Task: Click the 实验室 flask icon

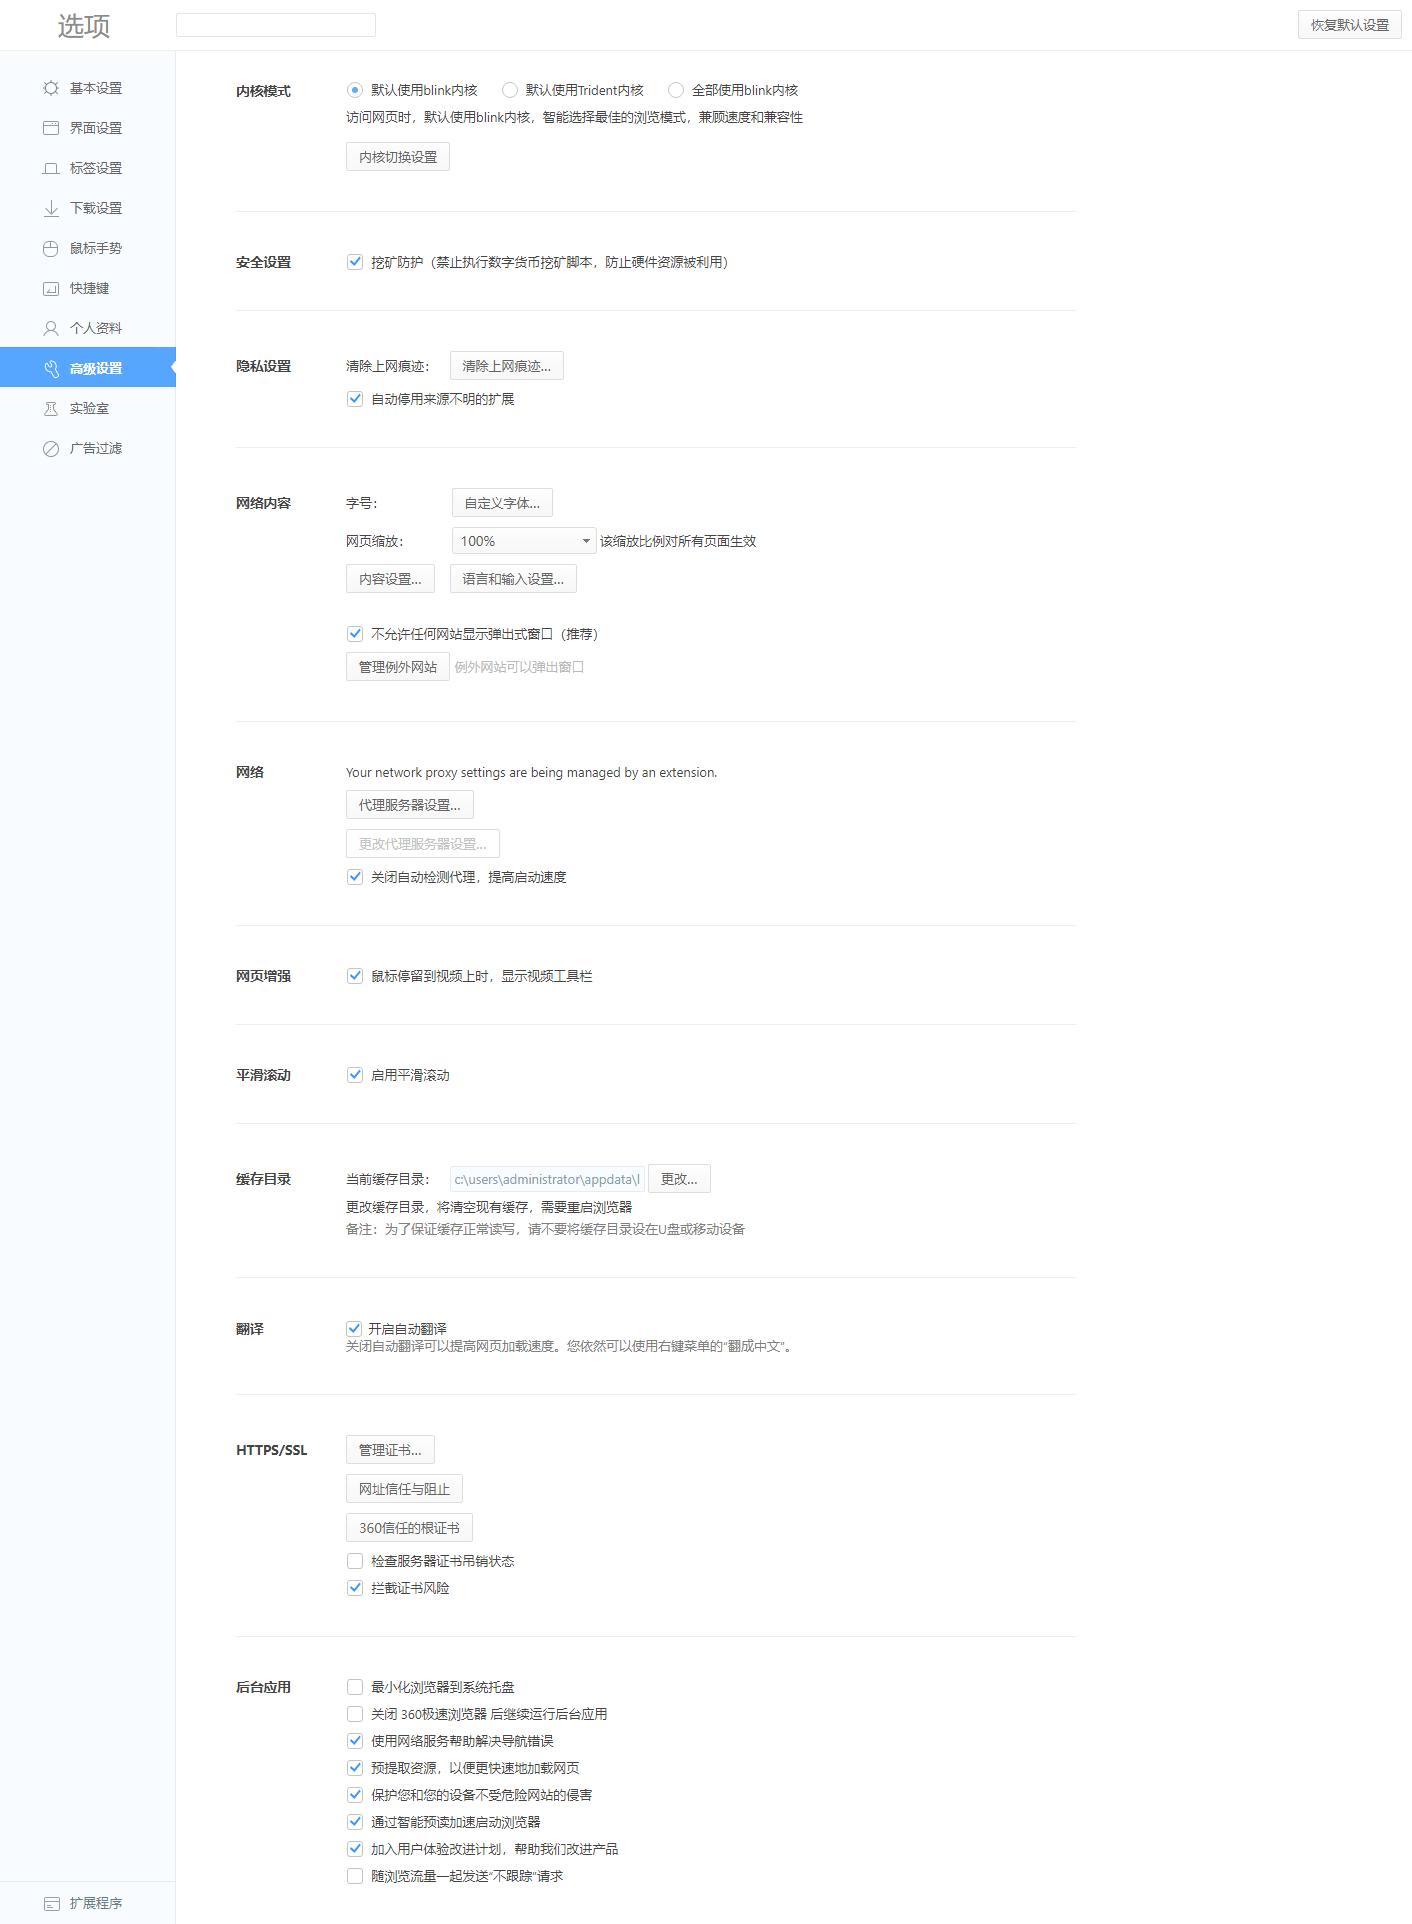Action: [x=51, y=408]
